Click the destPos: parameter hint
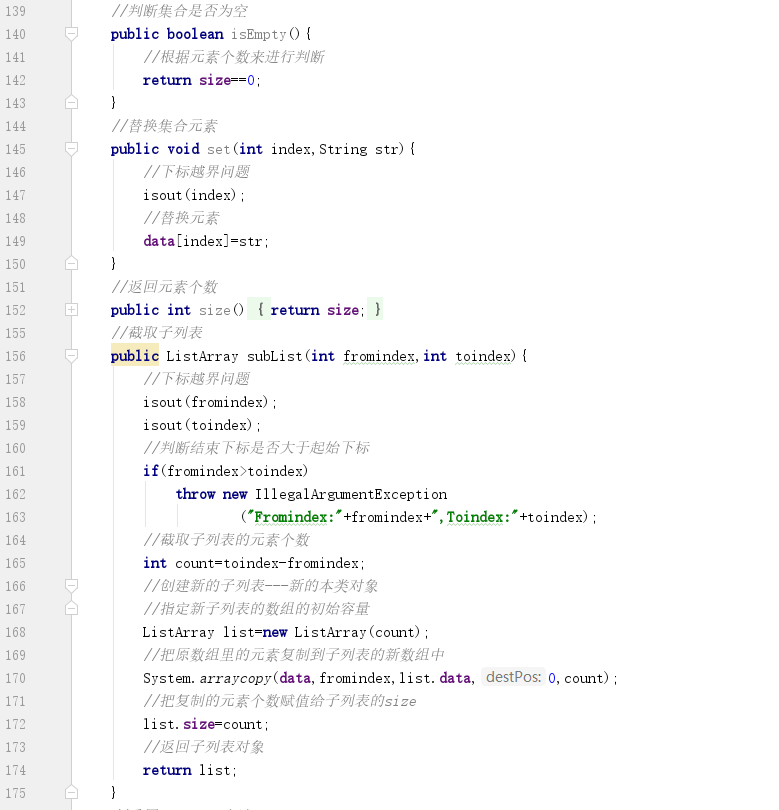Image resolution: width=779 pixels, height=810 pixels. (513, 677)
